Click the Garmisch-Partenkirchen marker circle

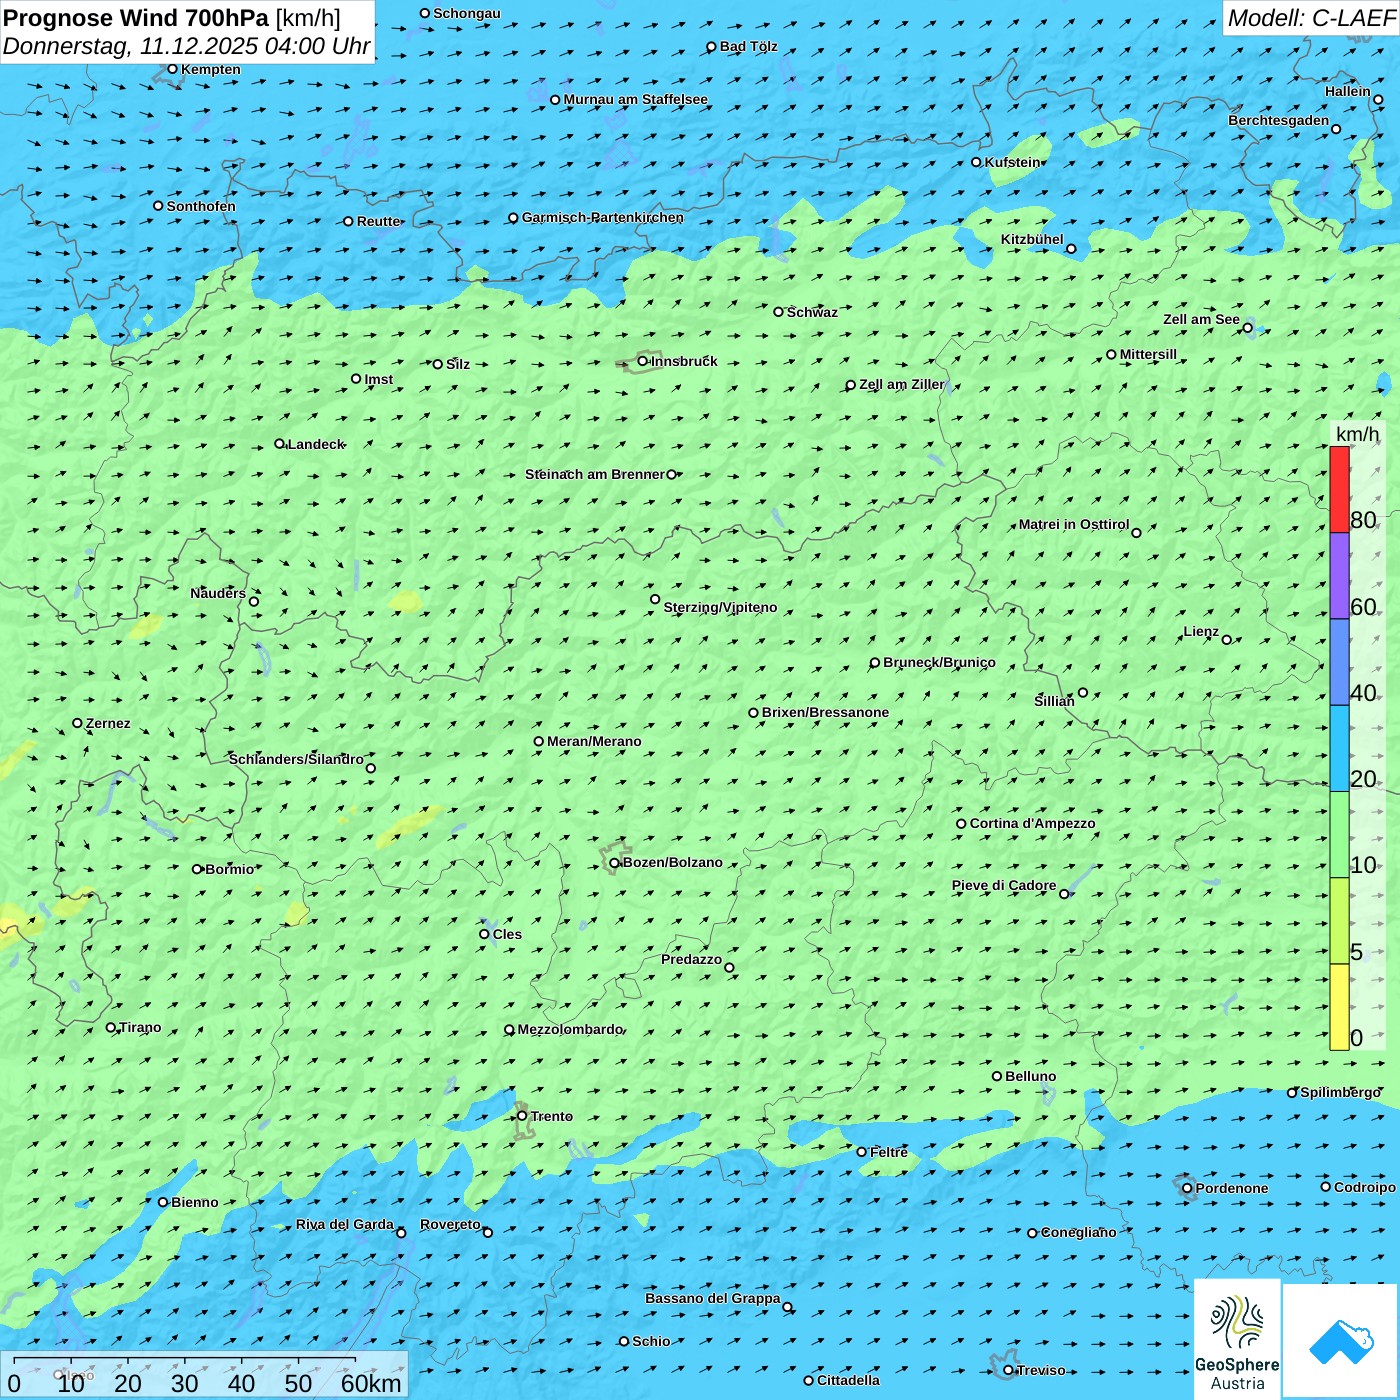(x=513, y=218)
